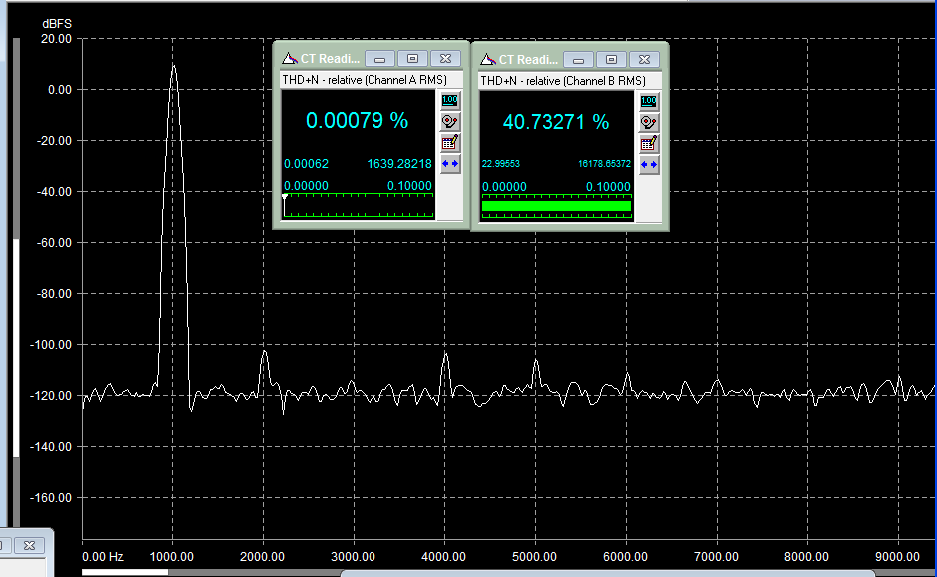Open the data logging icon in Channel A readout
The width and height of the screenshot is (937, 577).
(450, 143)
